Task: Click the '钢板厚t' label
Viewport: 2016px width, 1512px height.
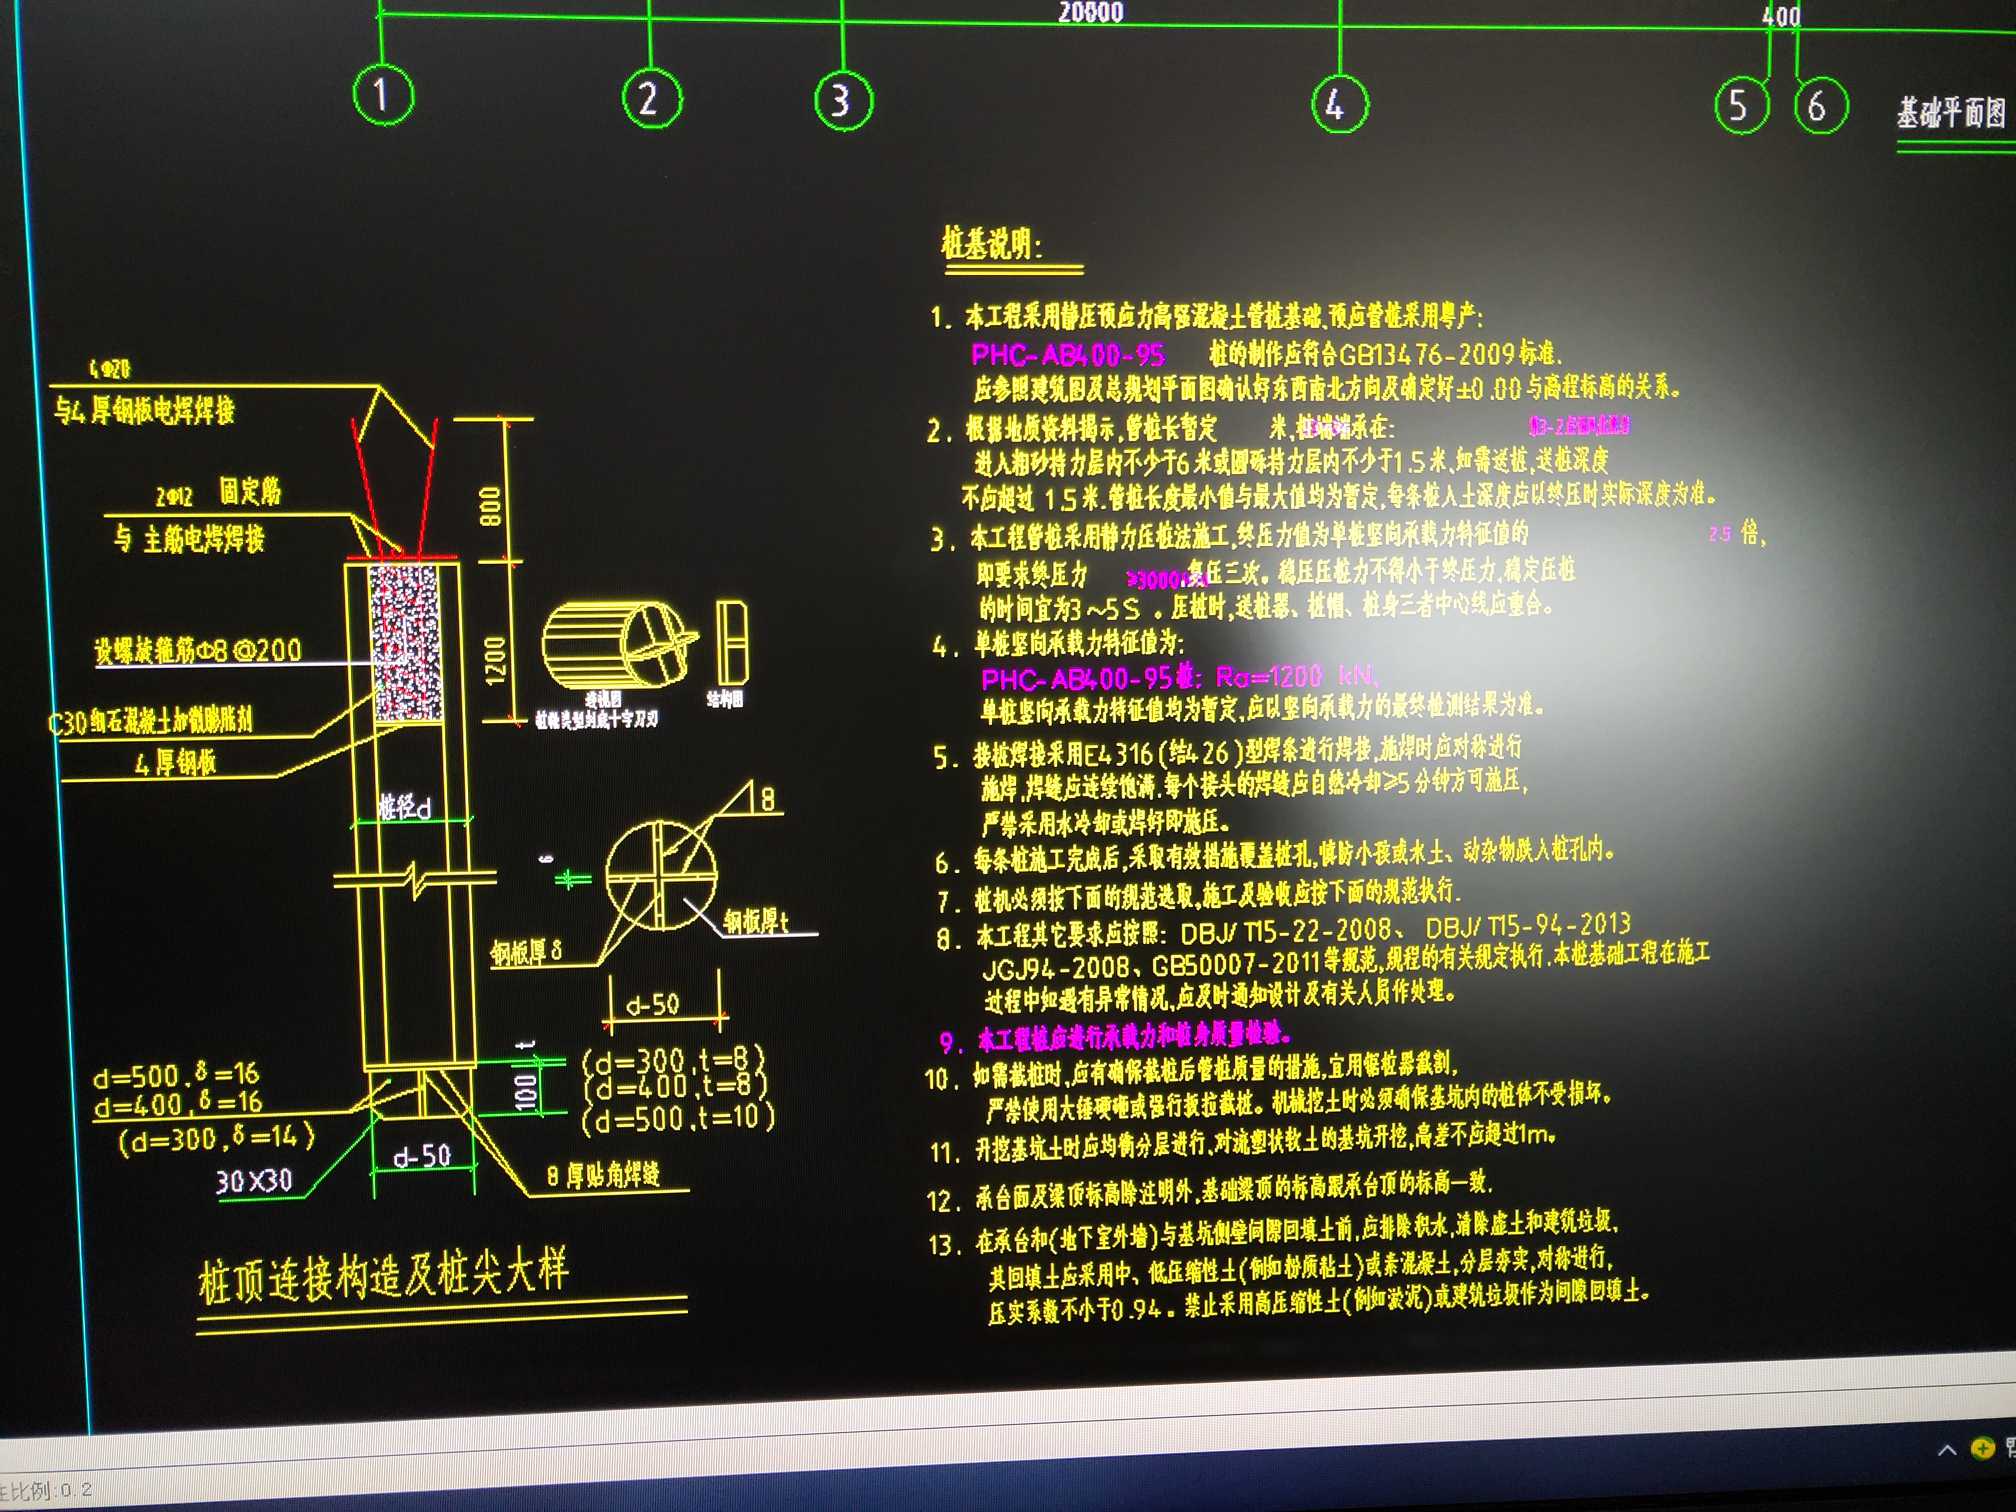Action: click(x=756, y=920)
